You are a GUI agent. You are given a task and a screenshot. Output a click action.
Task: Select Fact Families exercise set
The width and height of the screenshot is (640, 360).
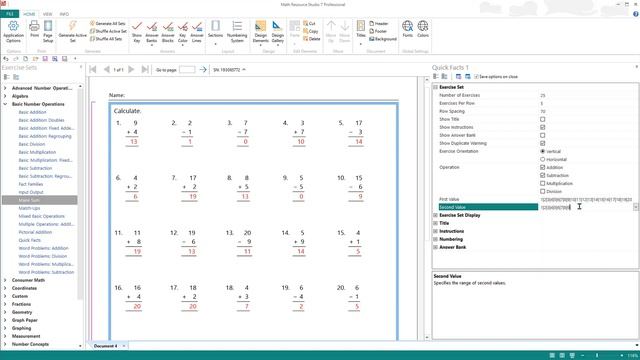point(31,184)
